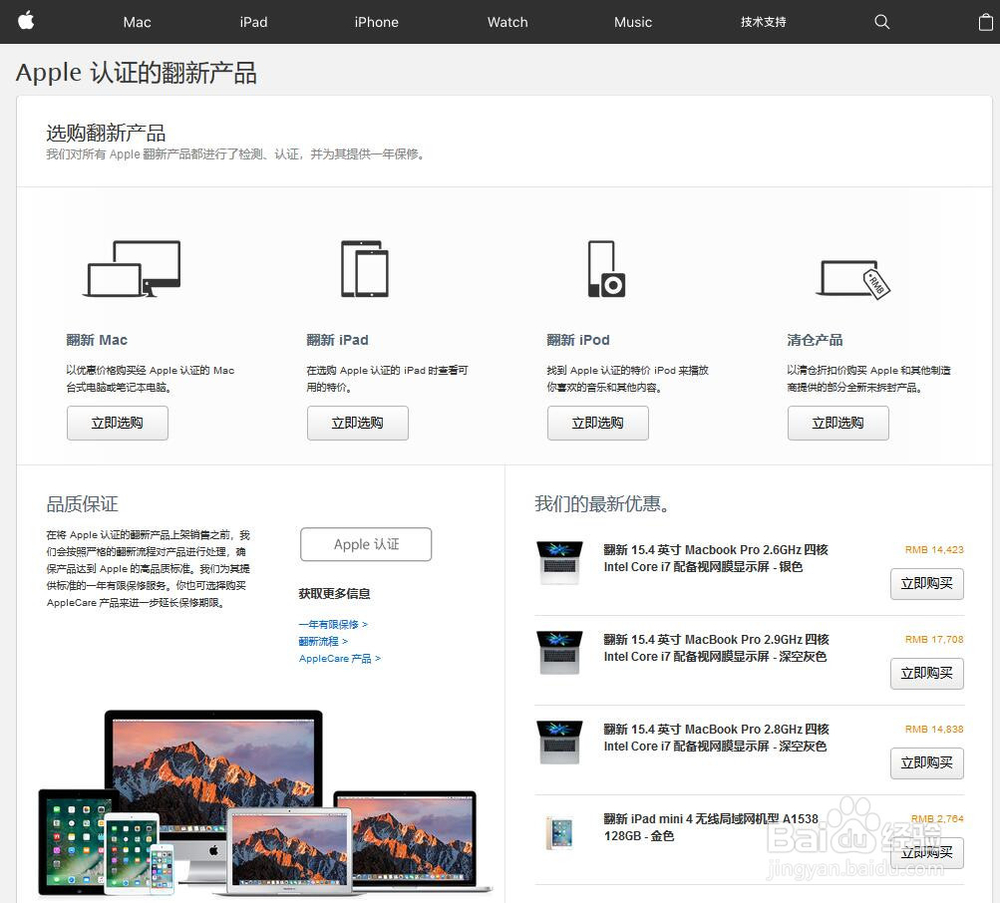This screenshot has width=1000, height=903.
Task: Click 立即选购 under 翻新 iPod
Action: pos(597,423)
